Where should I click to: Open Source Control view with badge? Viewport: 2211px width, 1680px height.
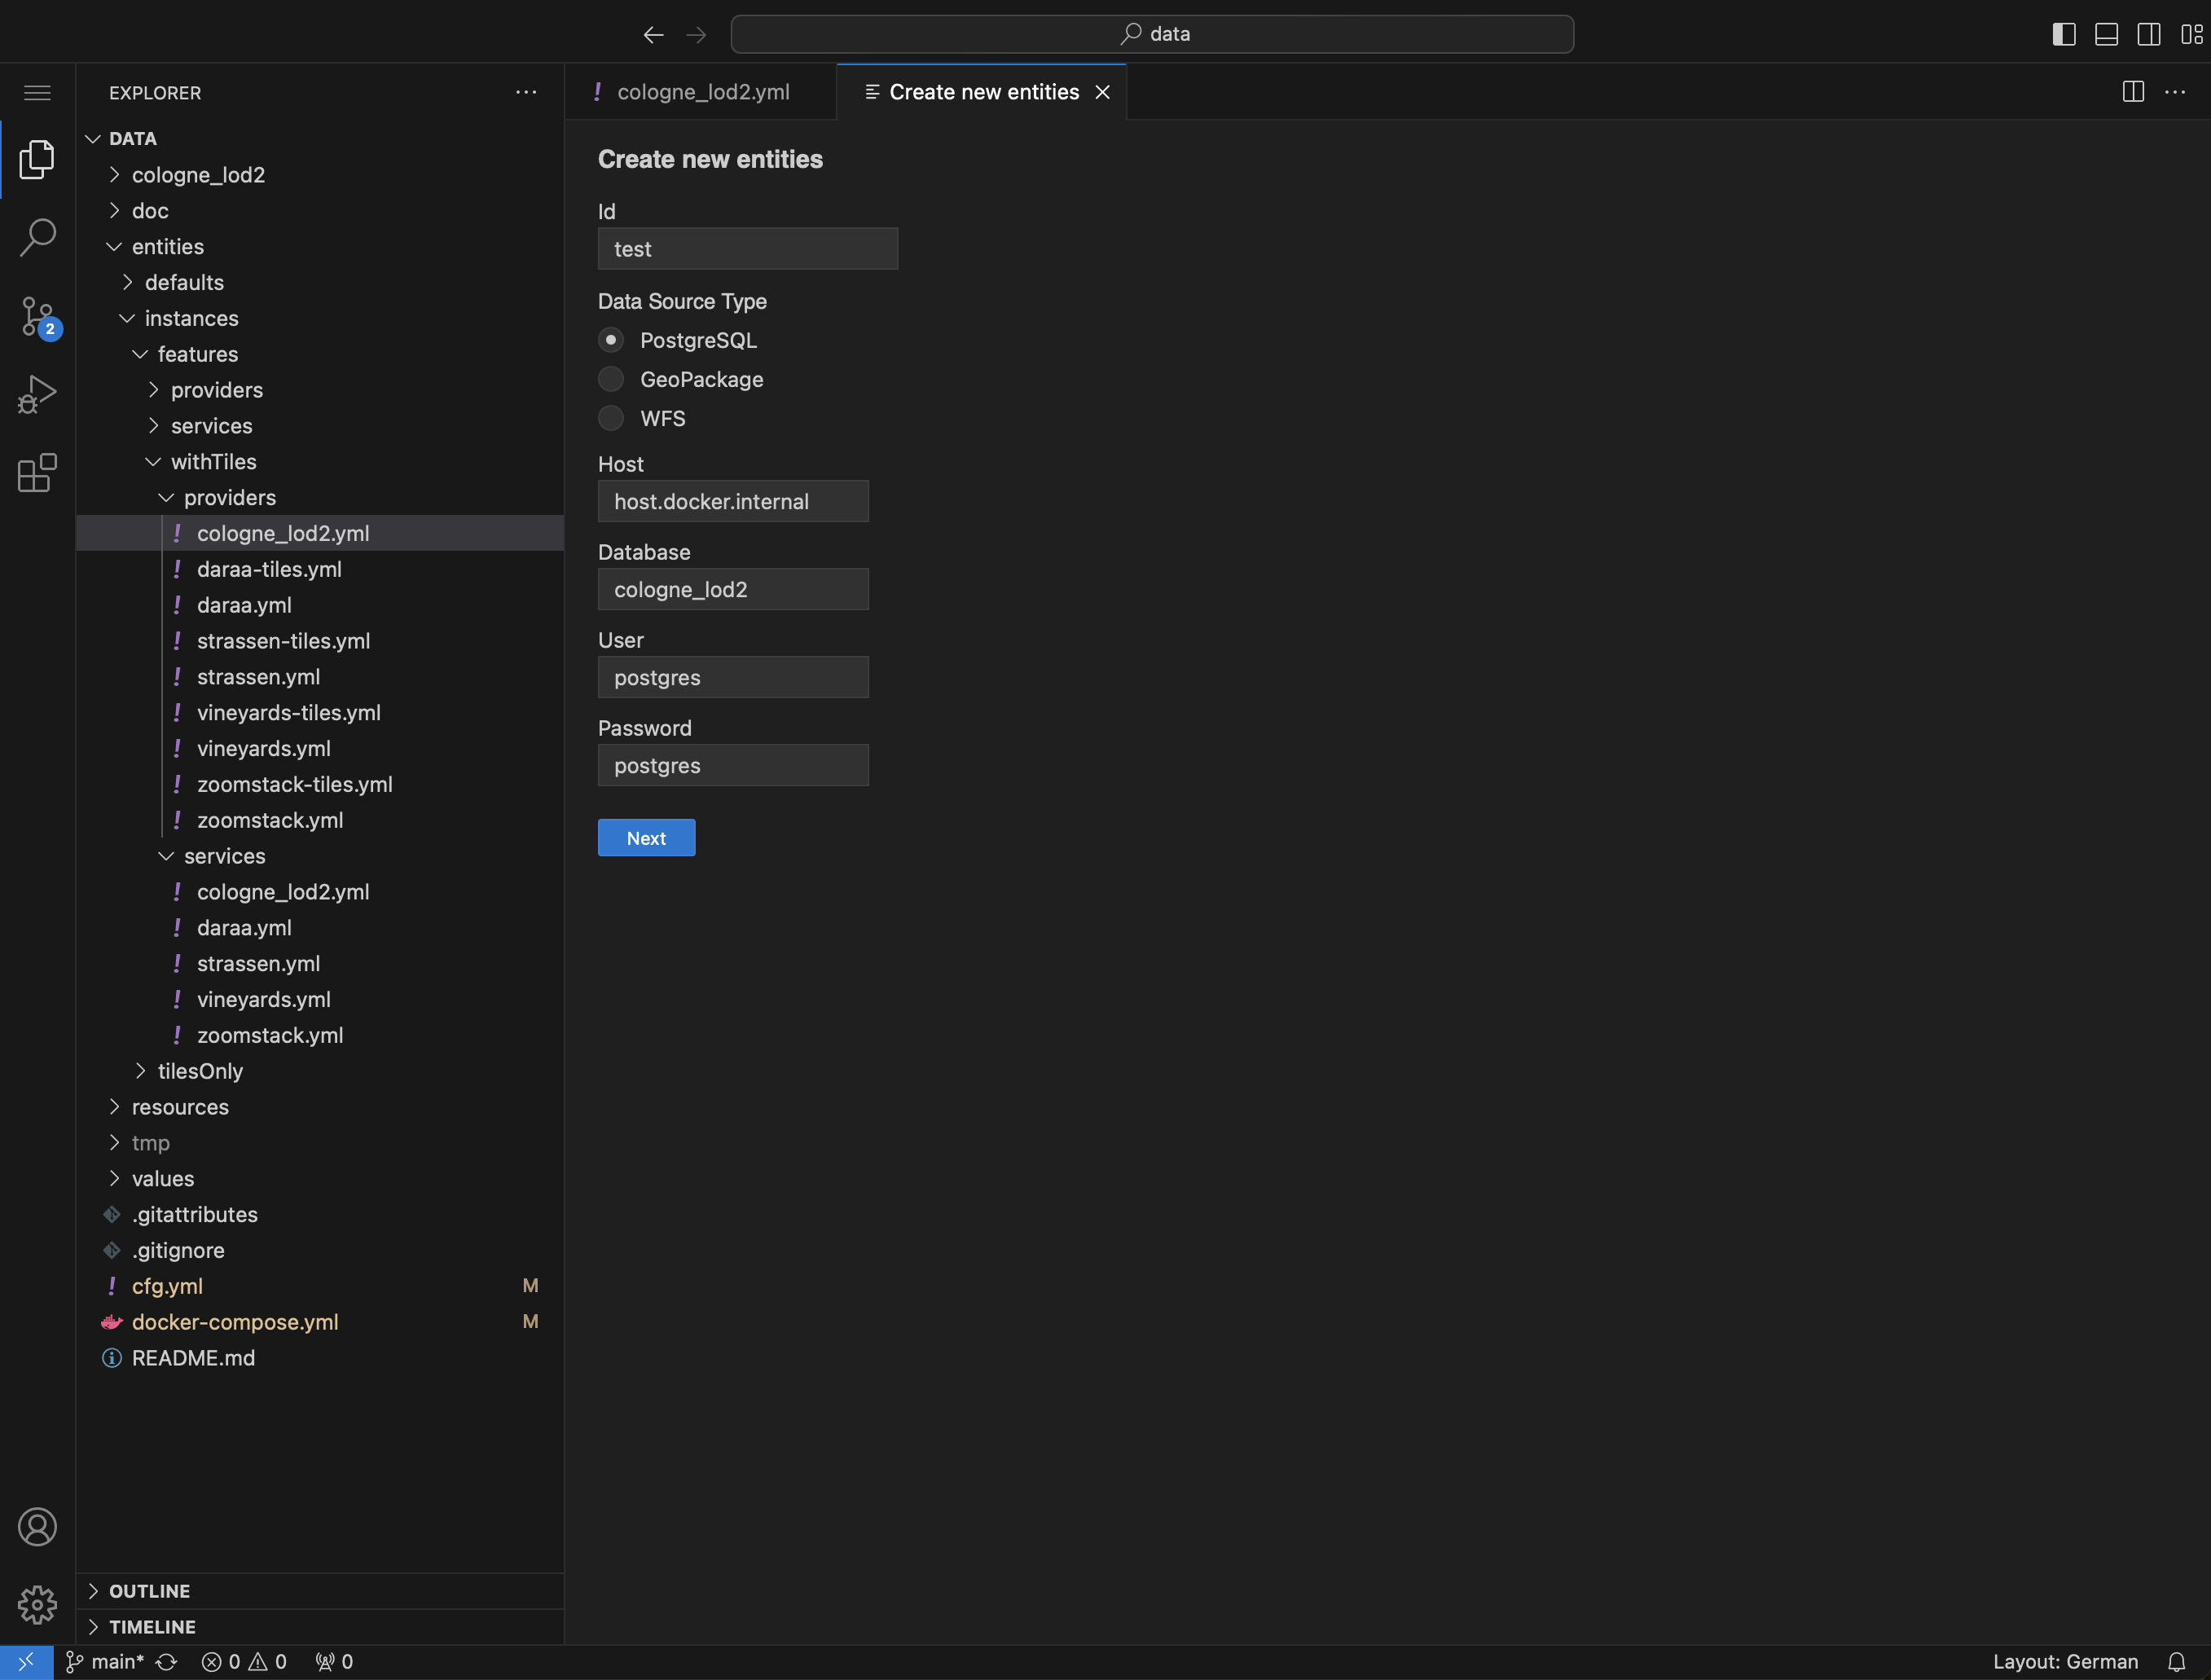click(37, 316)
